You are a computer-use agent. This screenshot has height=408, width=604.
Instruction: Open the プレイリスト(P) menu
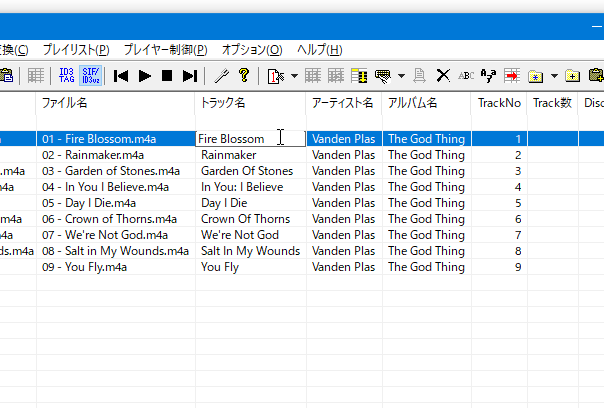coord(76,50)
